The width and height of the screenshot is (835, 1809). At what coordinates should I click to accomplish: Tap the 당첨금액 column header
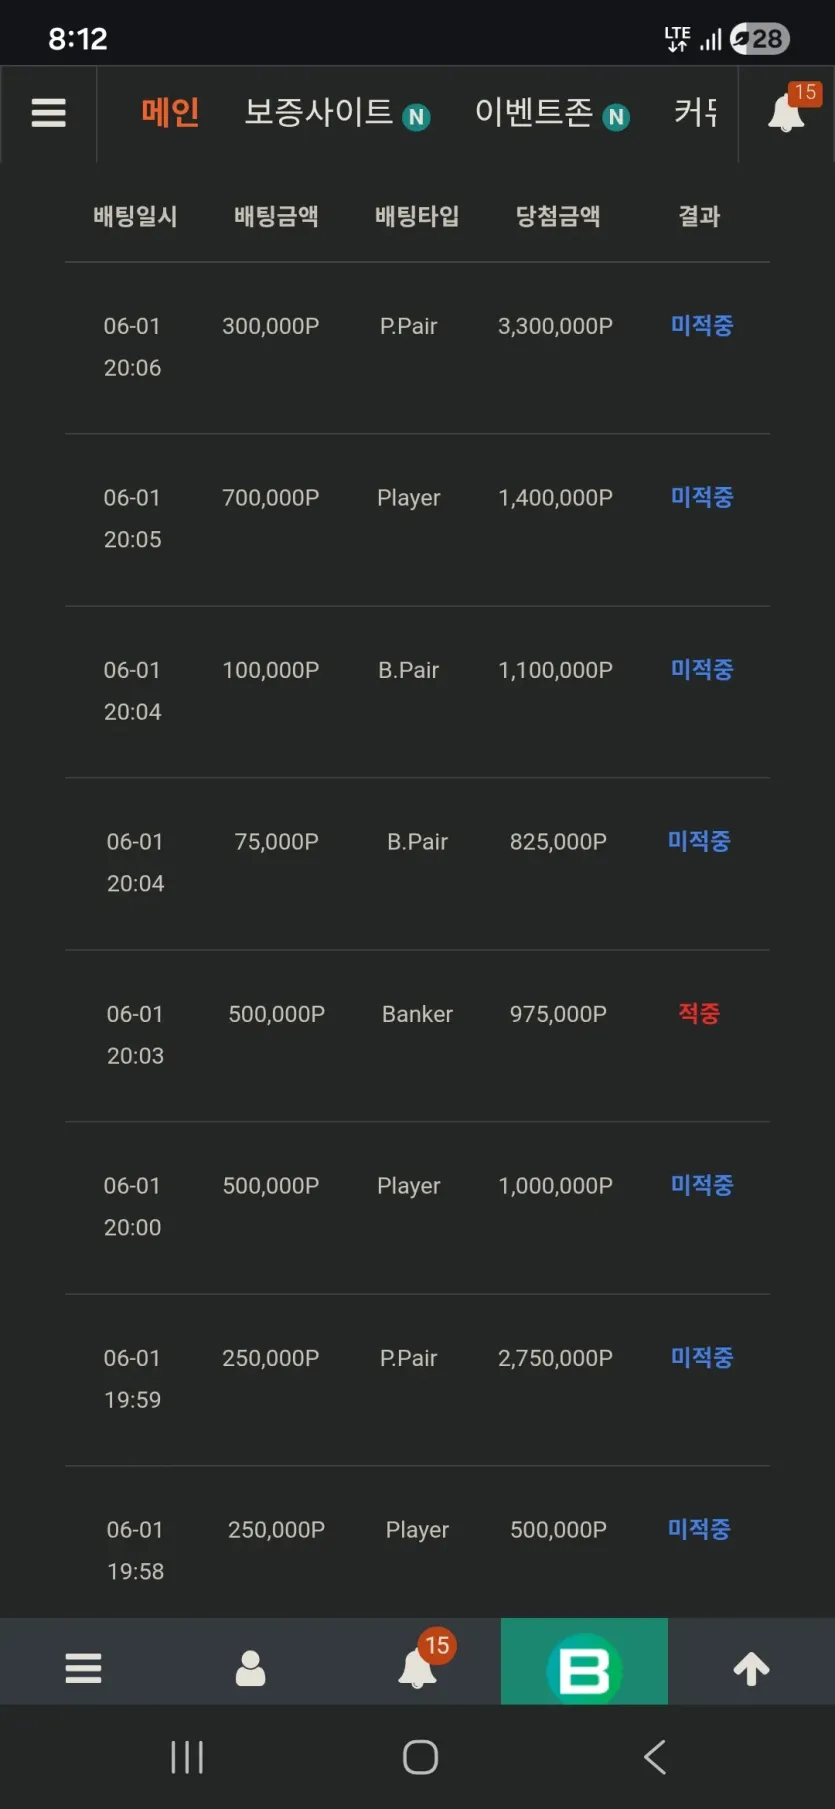pyautogui.click(x=558, y=216)
